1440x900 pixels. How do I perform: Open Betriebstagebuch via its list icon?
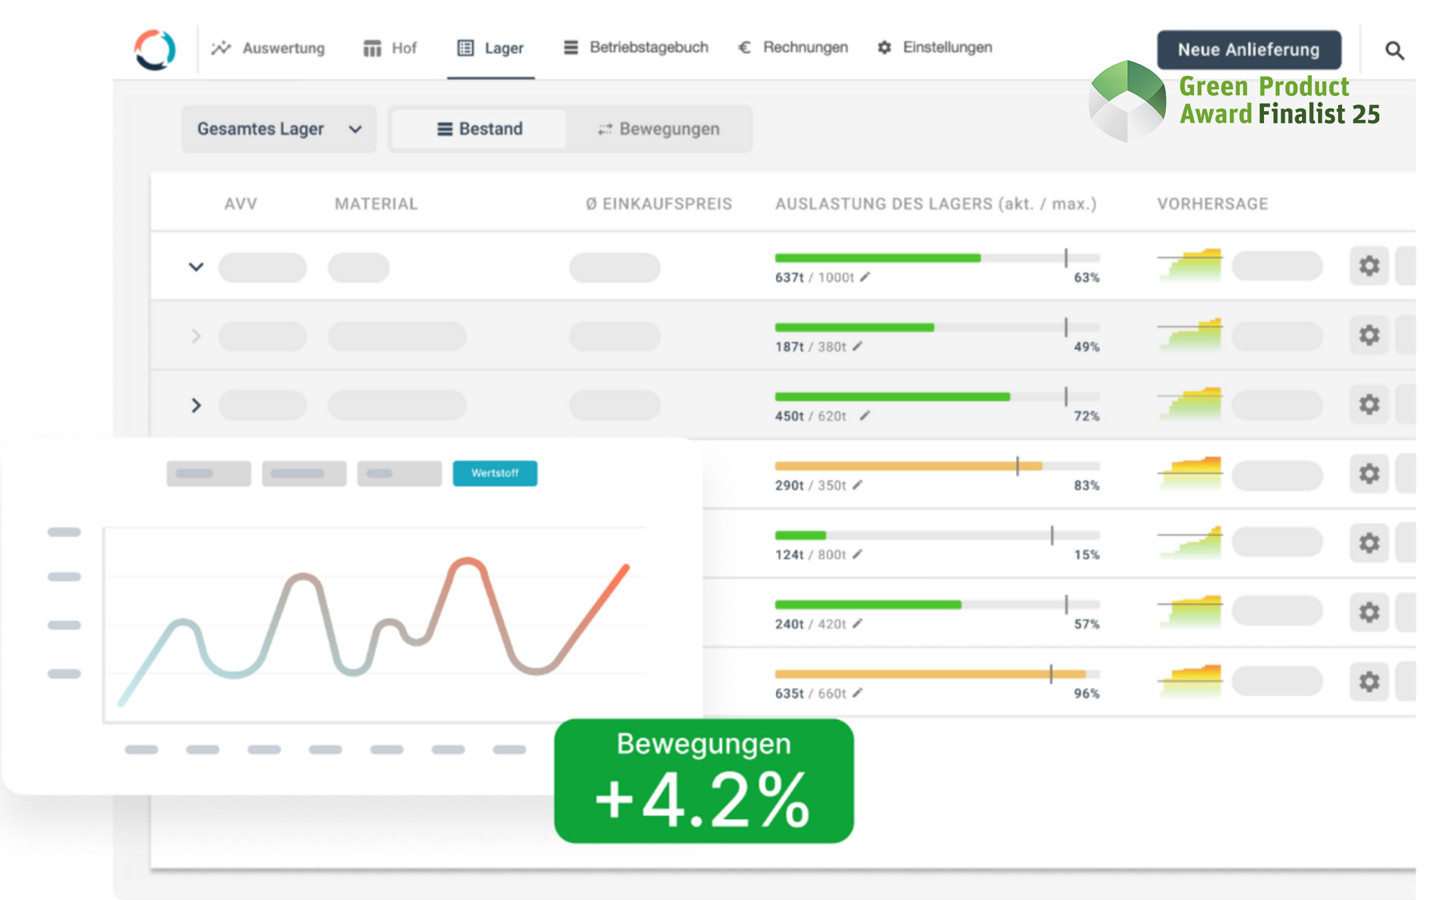pos(569,46)
